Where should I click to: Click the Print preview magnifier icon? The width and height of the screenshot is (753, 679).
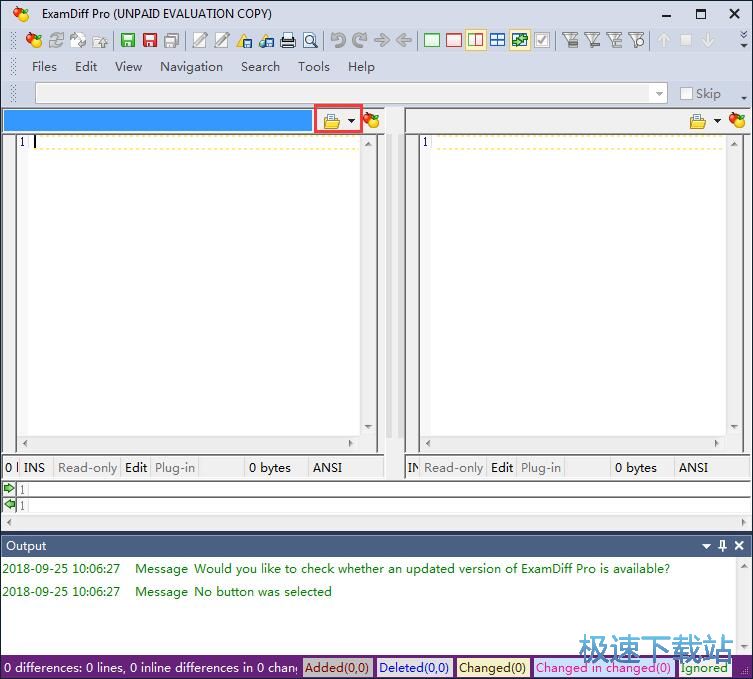tap(310, 40)
